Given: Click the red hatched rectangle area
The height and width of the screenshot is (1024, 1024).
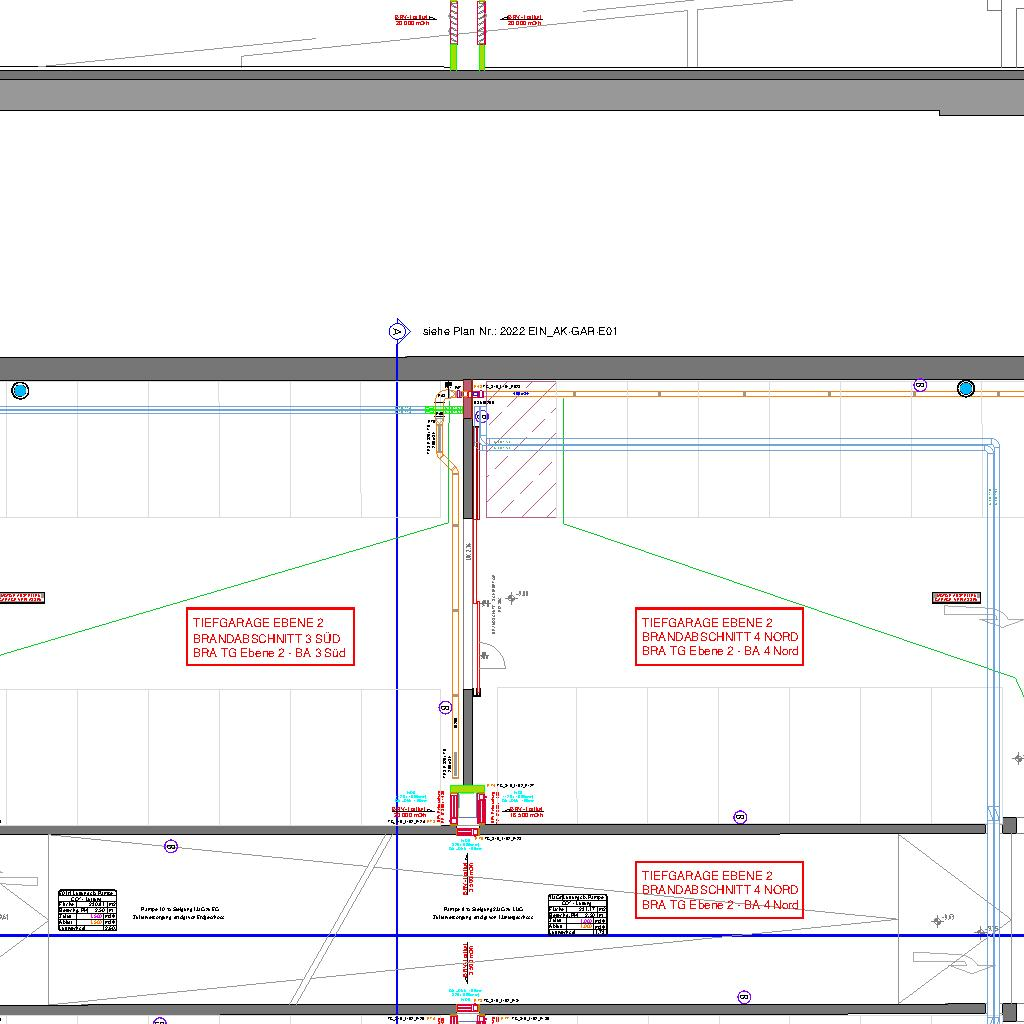Looking at the screenshot, I should point(521,464).
